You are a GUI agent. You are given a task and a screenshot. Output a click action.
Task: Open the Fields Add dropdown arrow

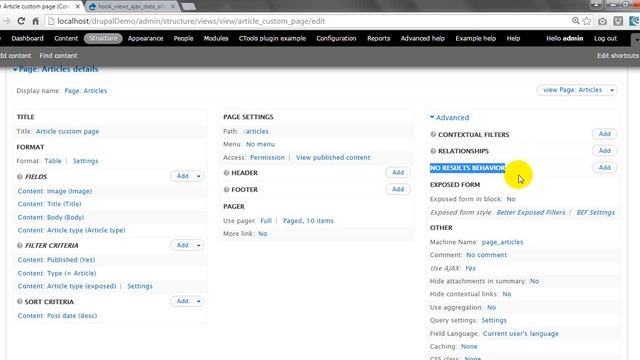point(199,176)
